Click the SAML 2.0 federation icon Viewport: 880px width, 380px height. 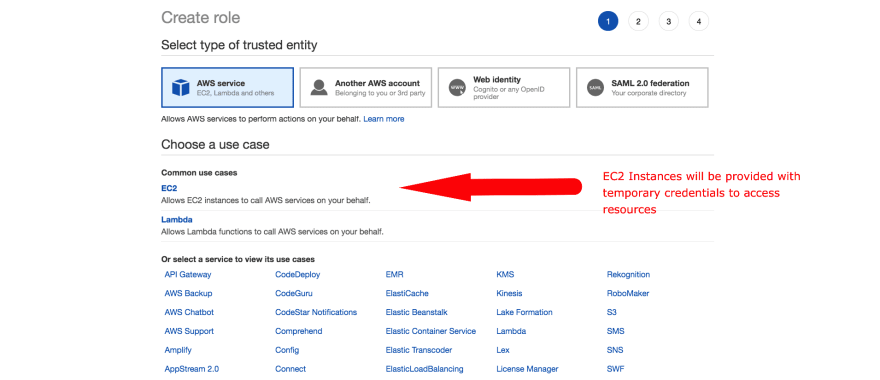click(595, 88)
